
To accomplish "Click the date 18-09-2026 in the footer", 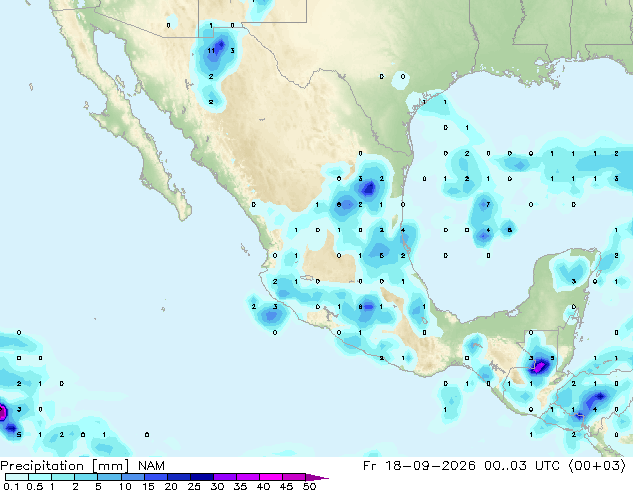I will 429,466.
